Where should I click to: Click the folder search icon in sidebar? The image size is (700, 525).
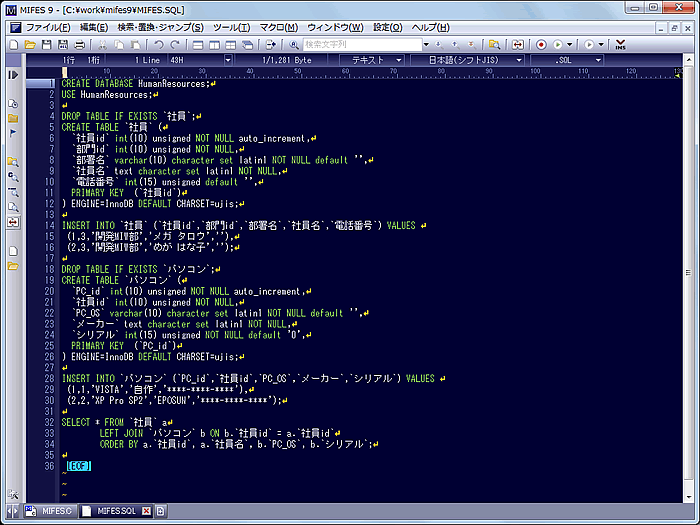coord(13,161)
